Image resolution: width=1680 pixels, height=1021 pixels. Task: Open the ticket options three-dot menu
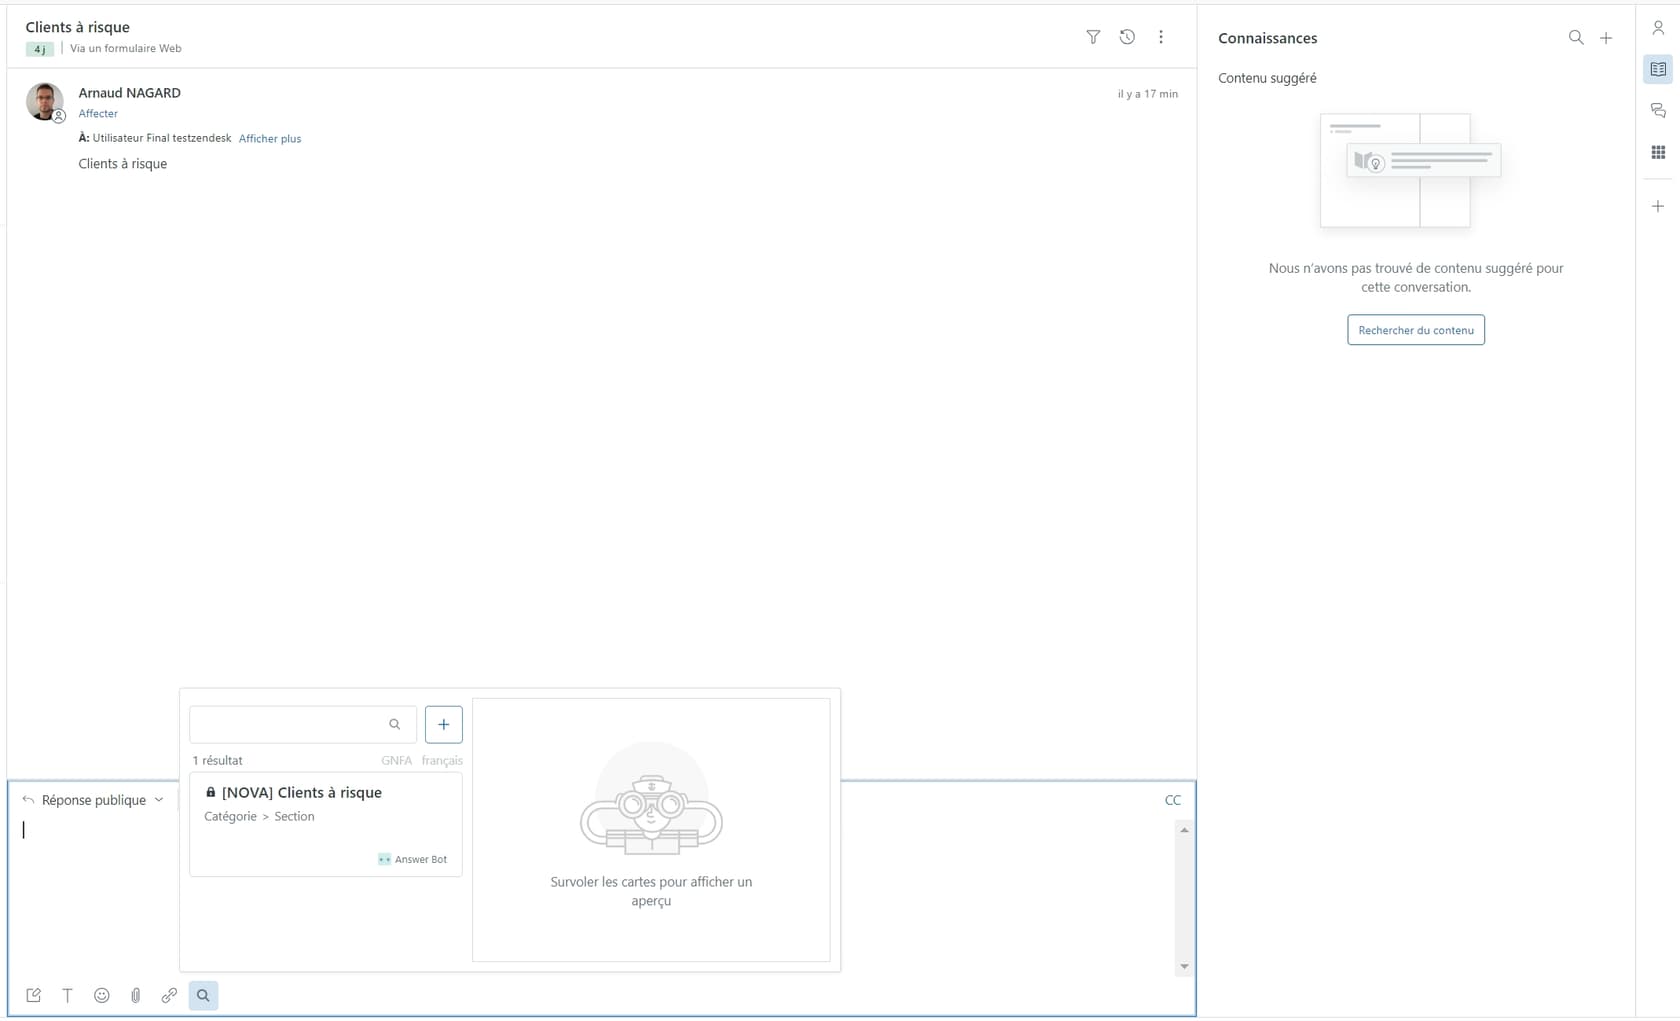tap(1161, 37)
